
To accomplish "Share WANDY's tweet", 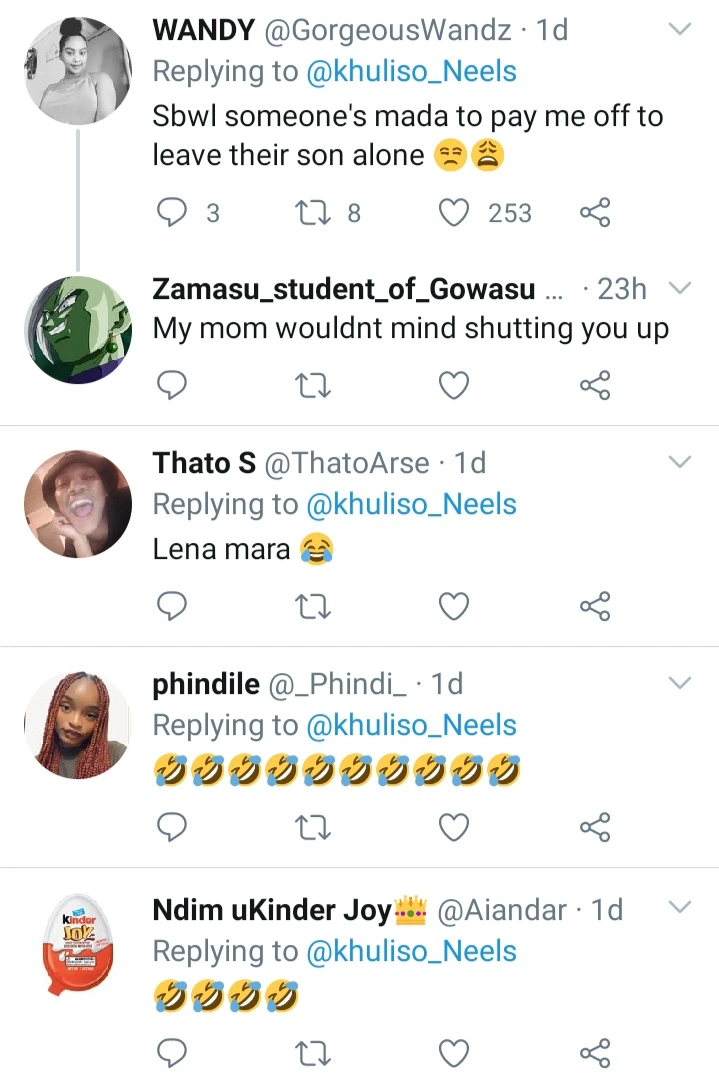I will pos(595,212).
